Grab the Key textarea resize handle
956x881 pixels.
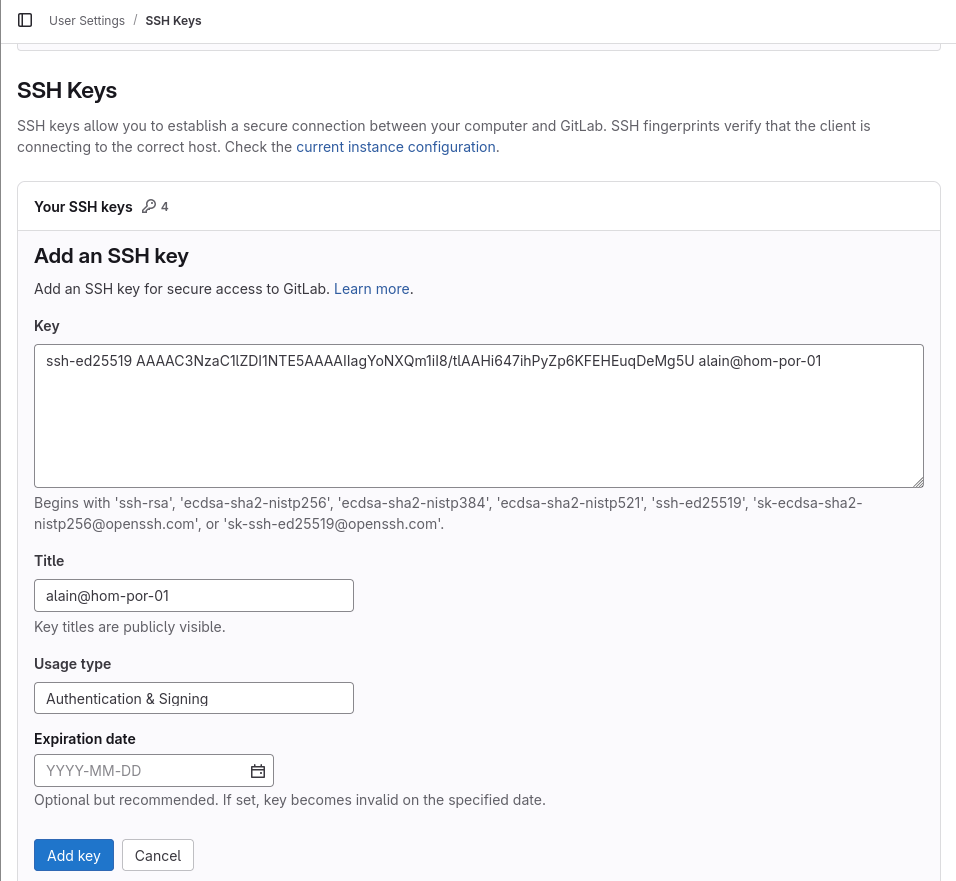(x=917, y=481)
